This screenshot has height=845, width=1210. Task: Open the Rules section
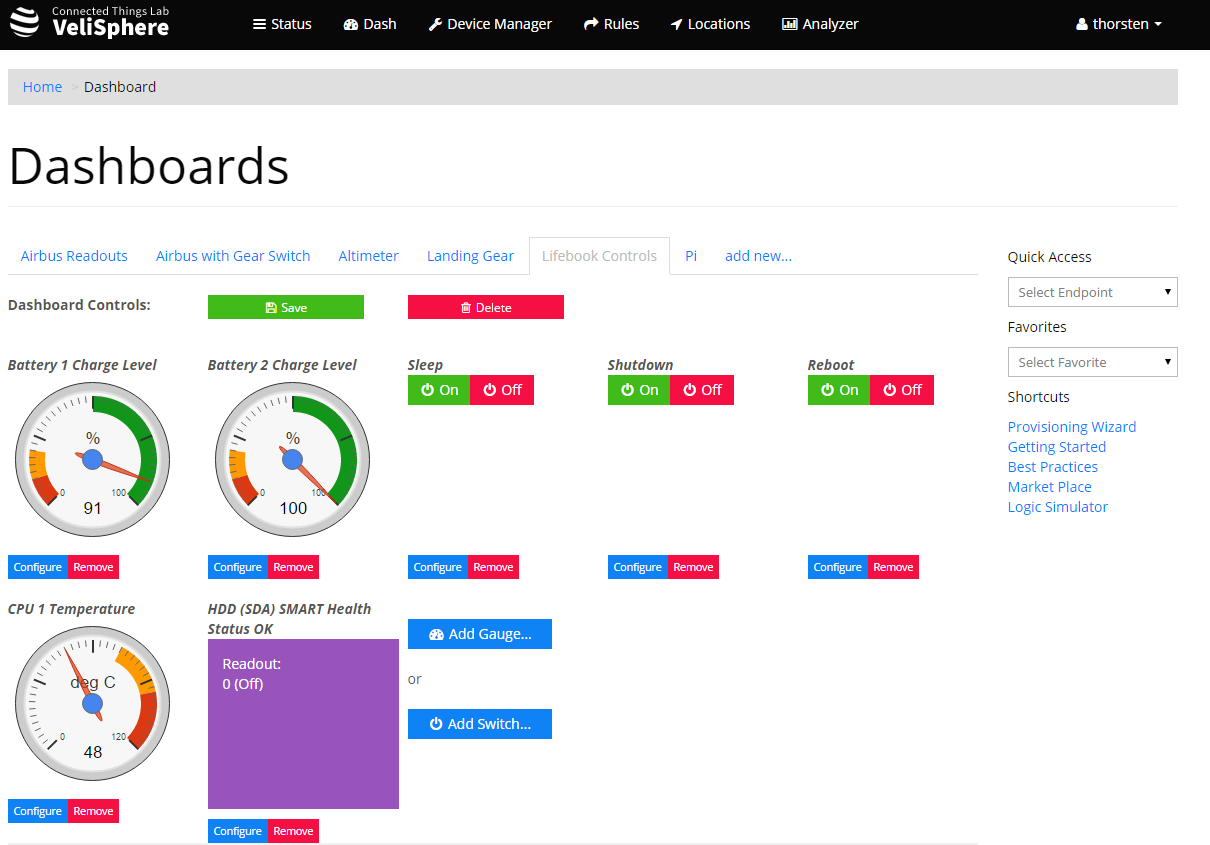point(611,24)
